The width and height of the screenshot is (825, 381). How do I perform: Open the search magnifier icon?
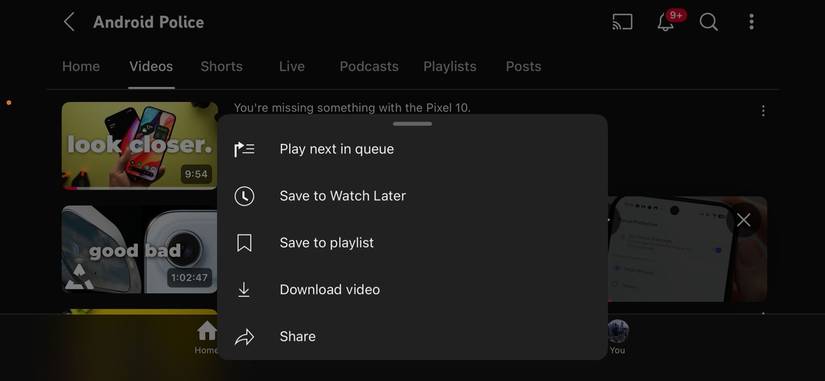(x=708, y=22)
